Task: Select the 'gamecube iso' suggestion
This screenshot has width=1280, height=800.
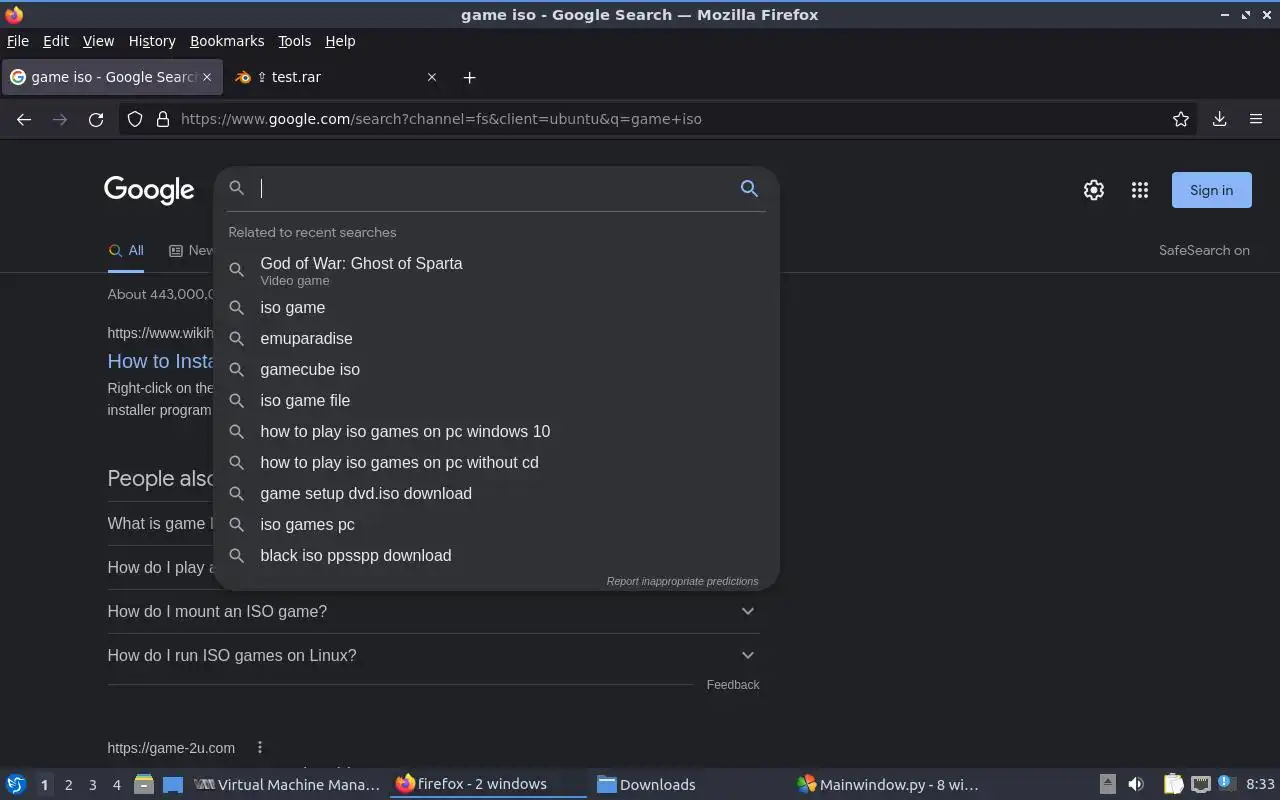Action: point(496,369)
